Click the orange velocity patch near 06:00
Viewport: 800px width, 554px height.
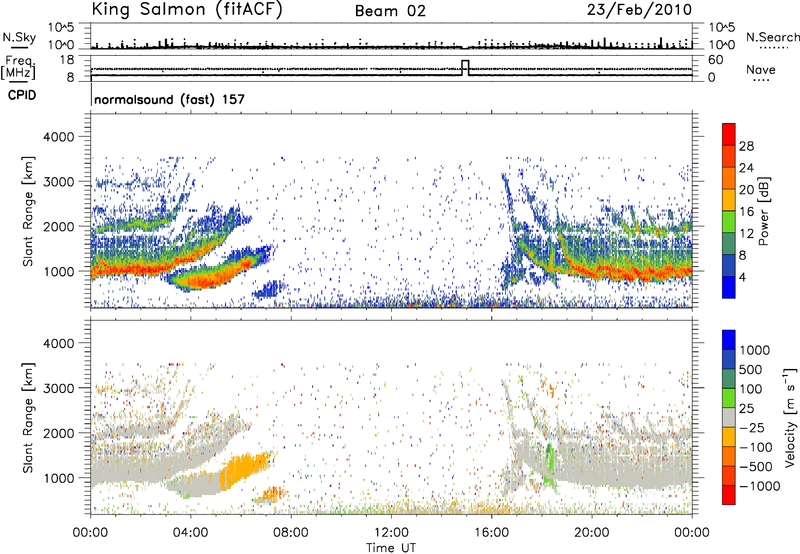[x=244, y=469]
